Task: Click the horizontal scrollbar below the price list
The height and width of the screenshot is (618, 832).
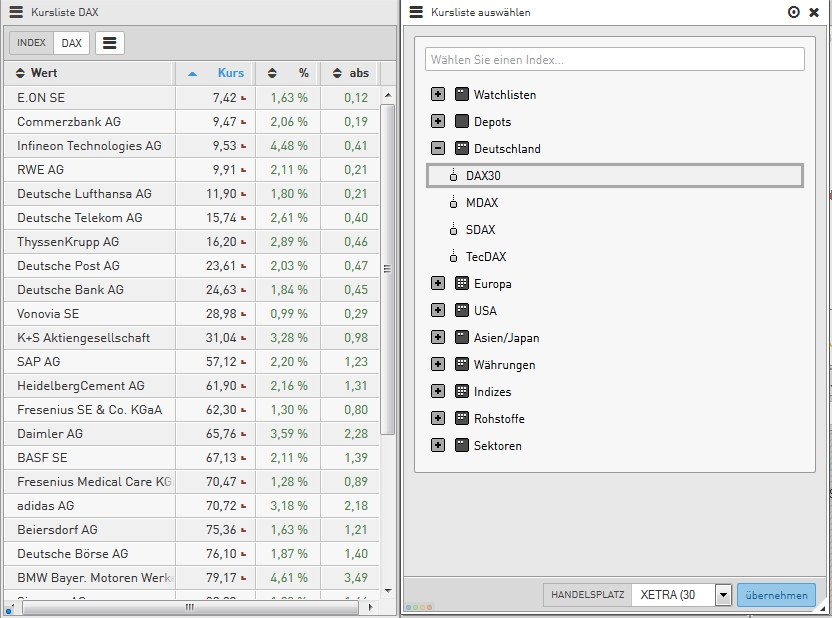Action: pos(188,607)
